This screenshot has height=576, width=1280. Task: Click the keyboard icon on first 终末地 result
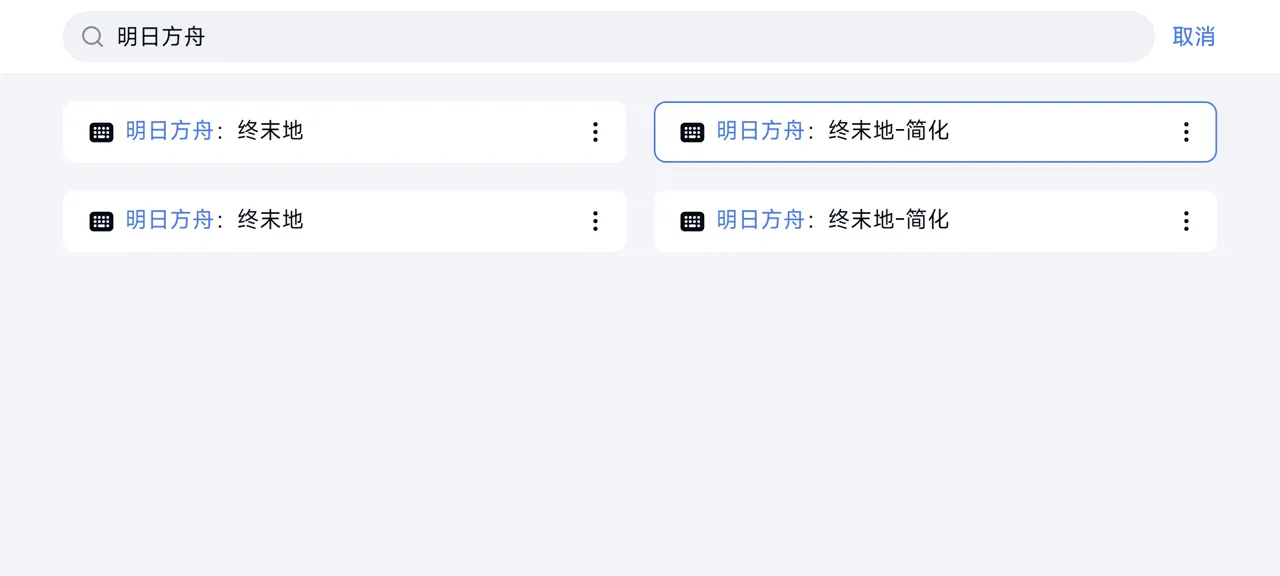coord(101,131)
